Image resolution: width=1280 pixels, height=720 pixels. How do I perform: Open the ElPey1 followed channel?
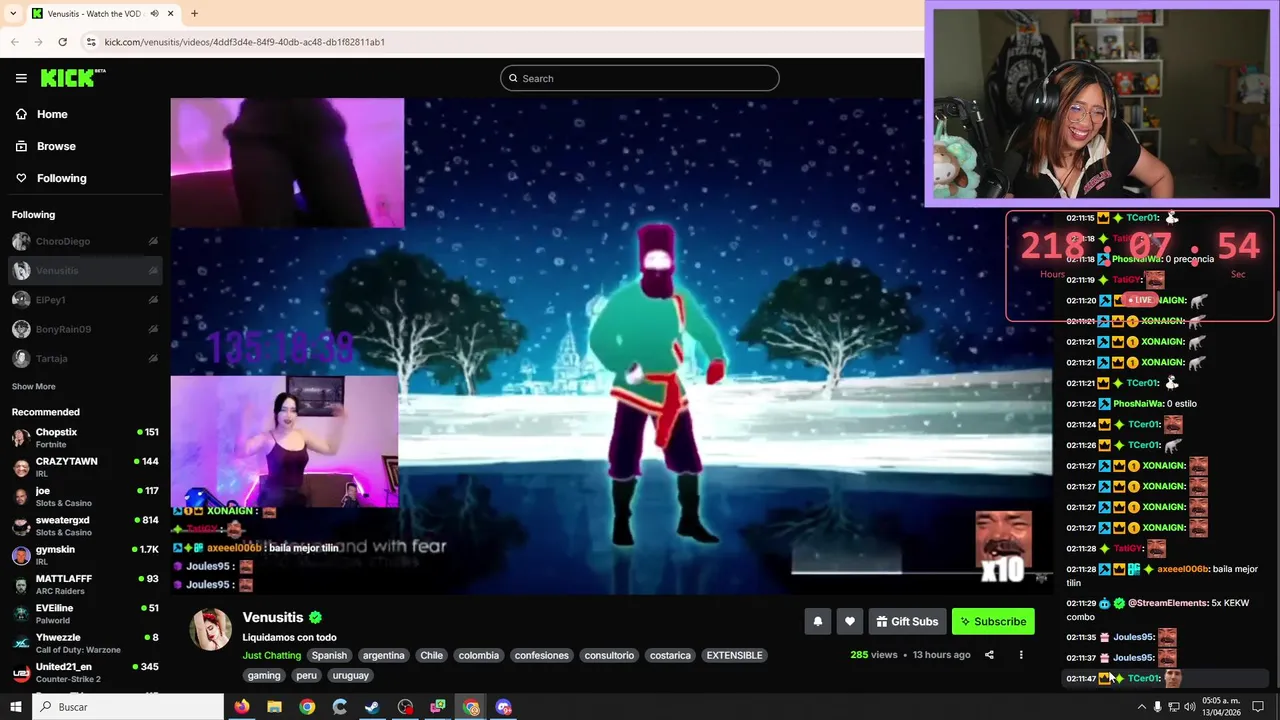[84, 299]
